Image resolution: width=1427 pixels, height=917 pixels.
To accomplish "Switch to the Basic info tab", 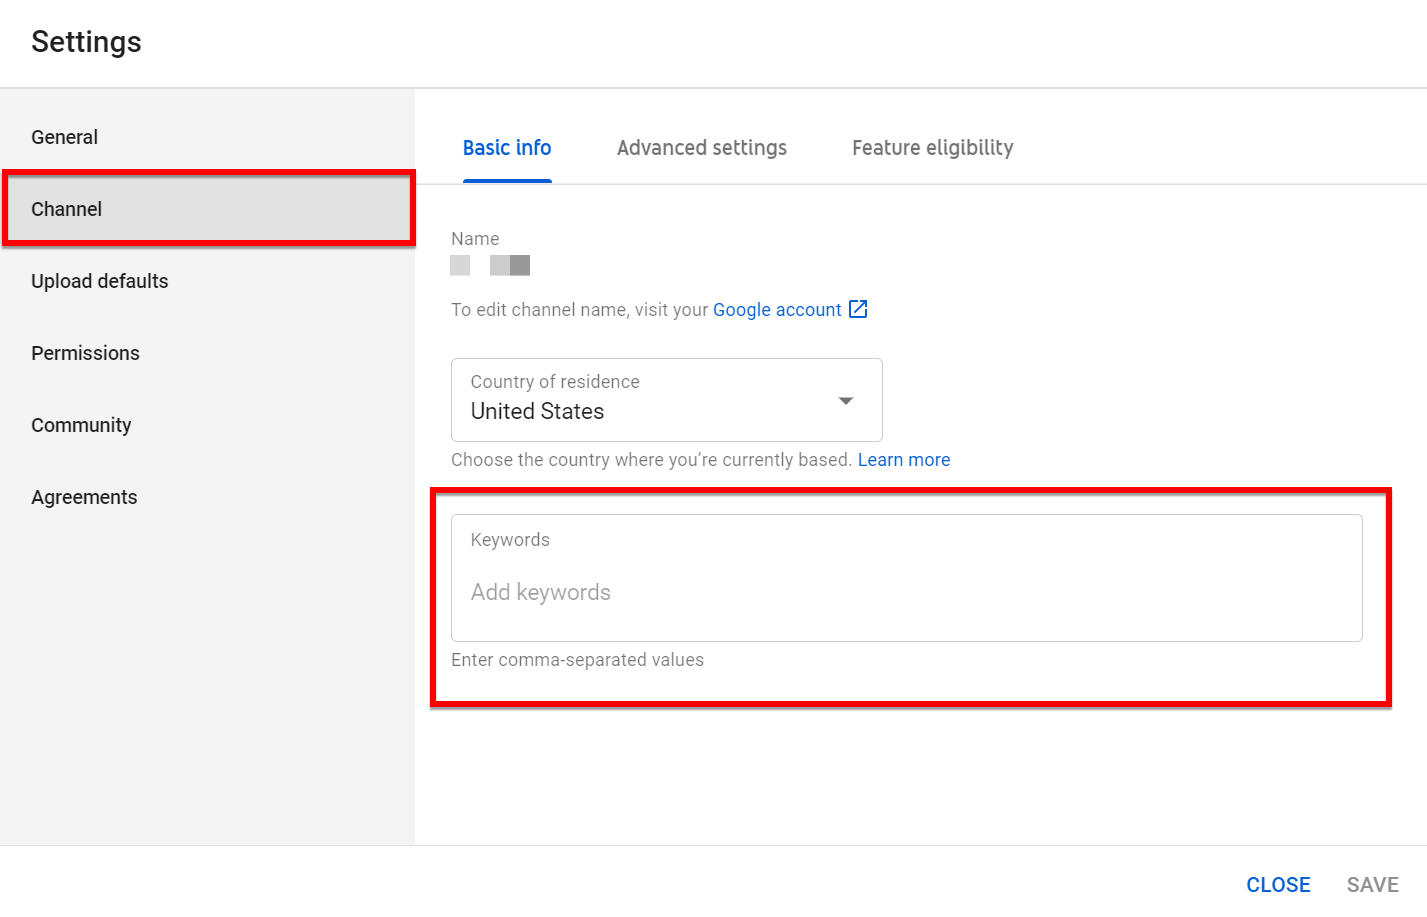I will click(507, 148).
